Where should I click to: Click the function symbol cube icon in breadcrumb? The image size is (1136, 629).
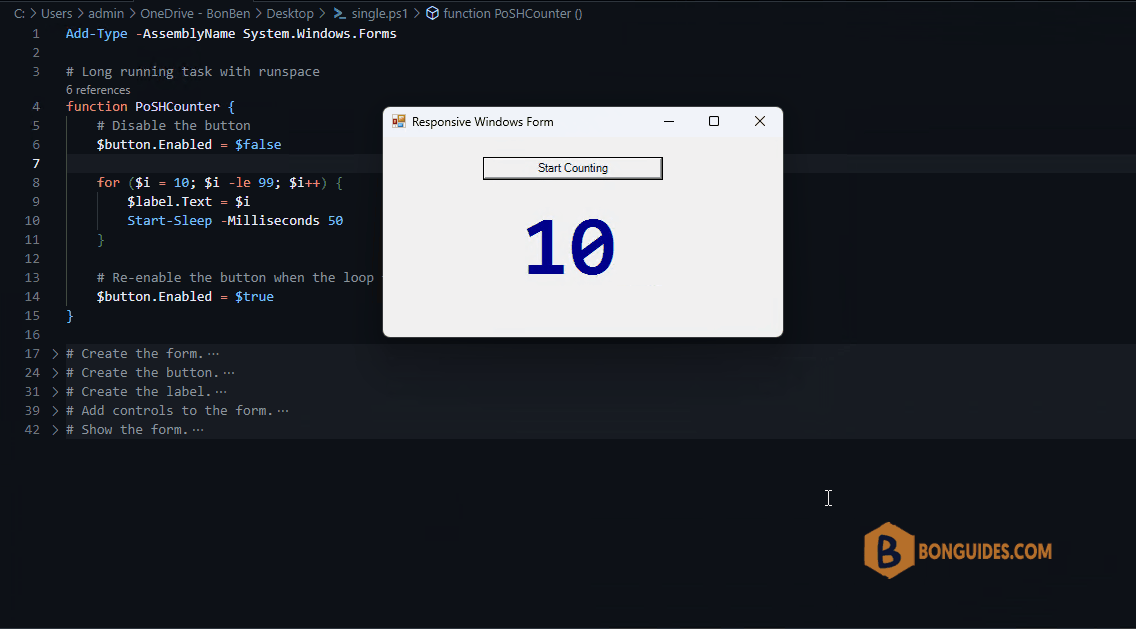[432, 13]
